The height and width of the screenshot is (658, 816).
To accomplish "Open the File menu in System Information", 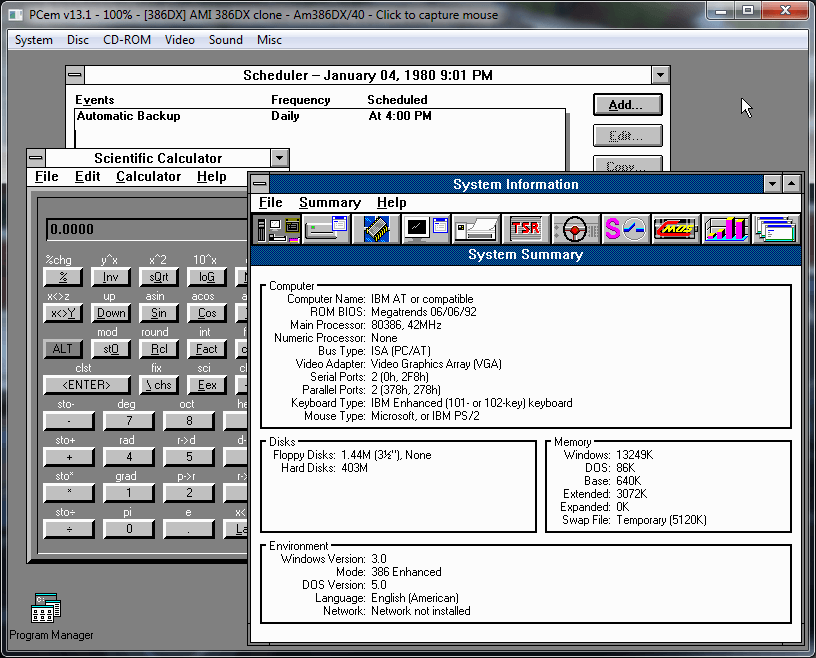I will click(271, 203).
